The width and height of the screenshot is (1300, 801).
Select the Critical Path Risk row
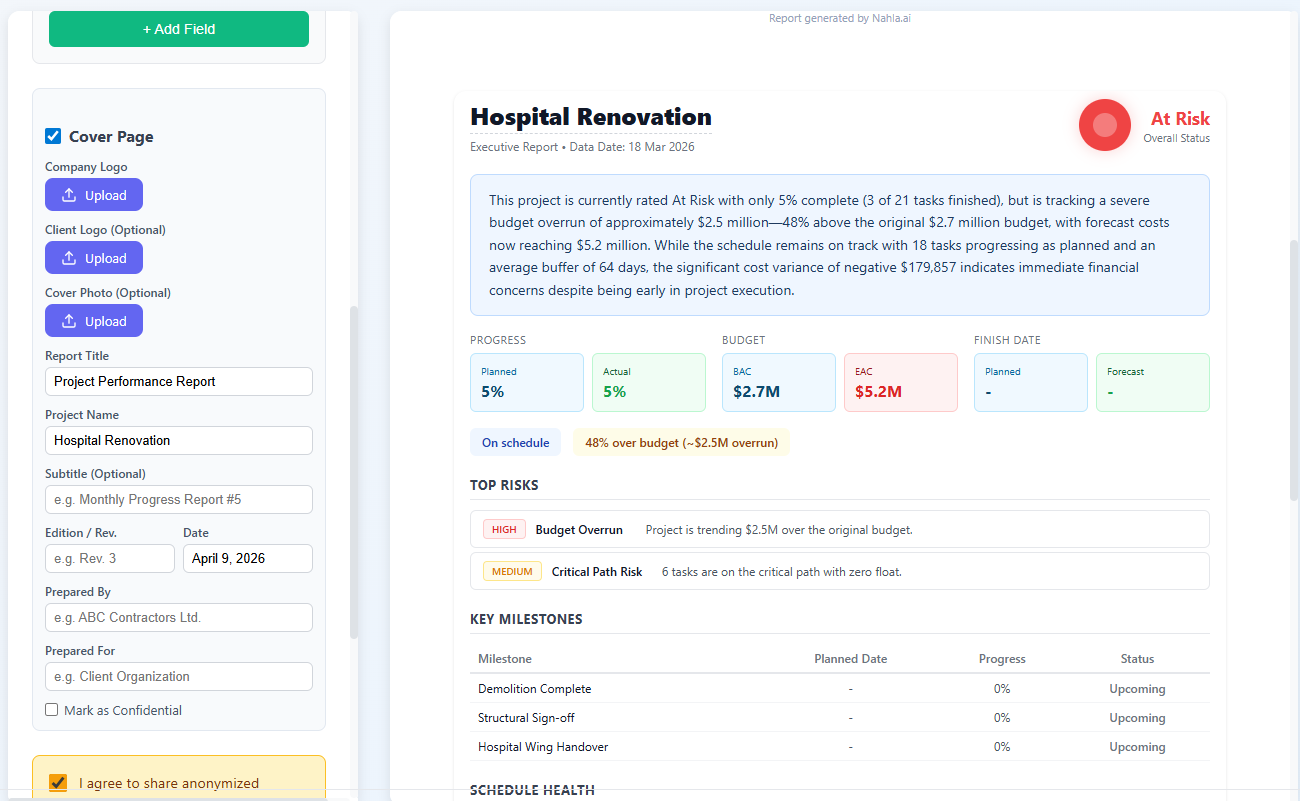click(x=840, y=571)
